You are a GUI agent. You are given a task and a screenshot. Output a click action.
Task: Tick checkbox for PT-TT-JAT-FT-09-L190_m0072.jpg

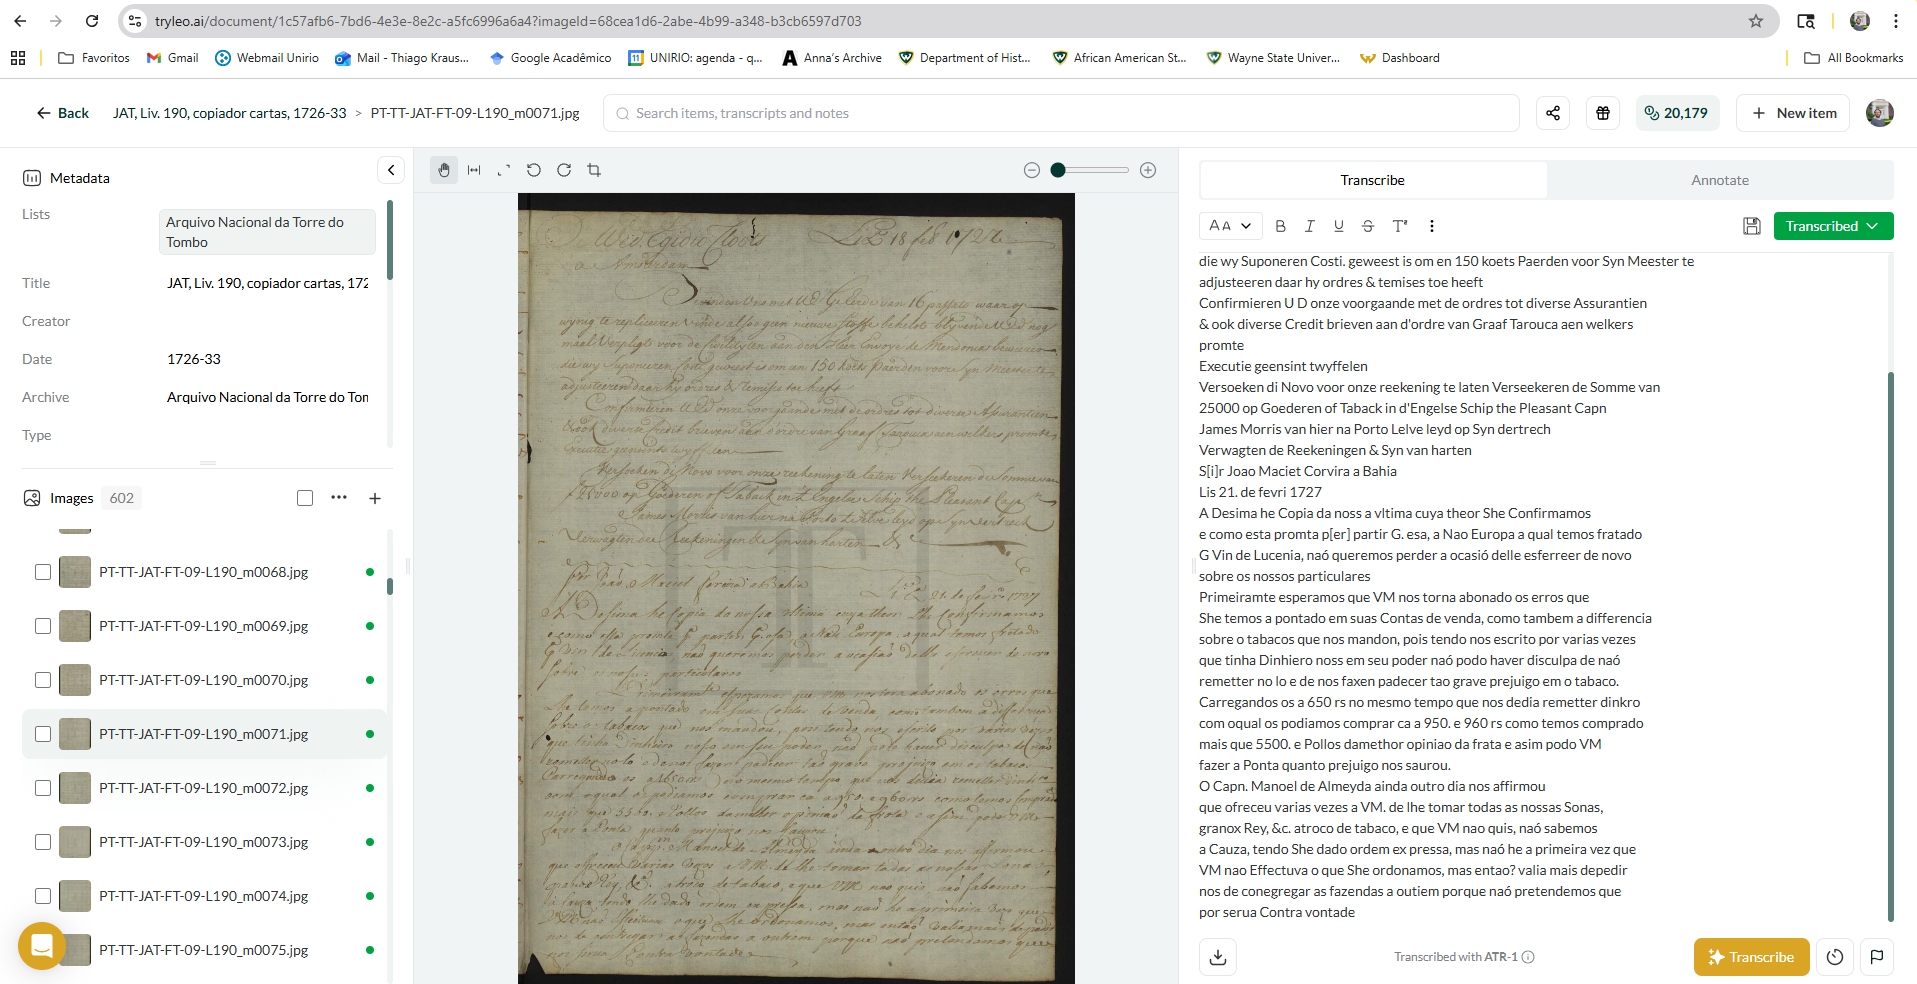[x=43, y=788]
